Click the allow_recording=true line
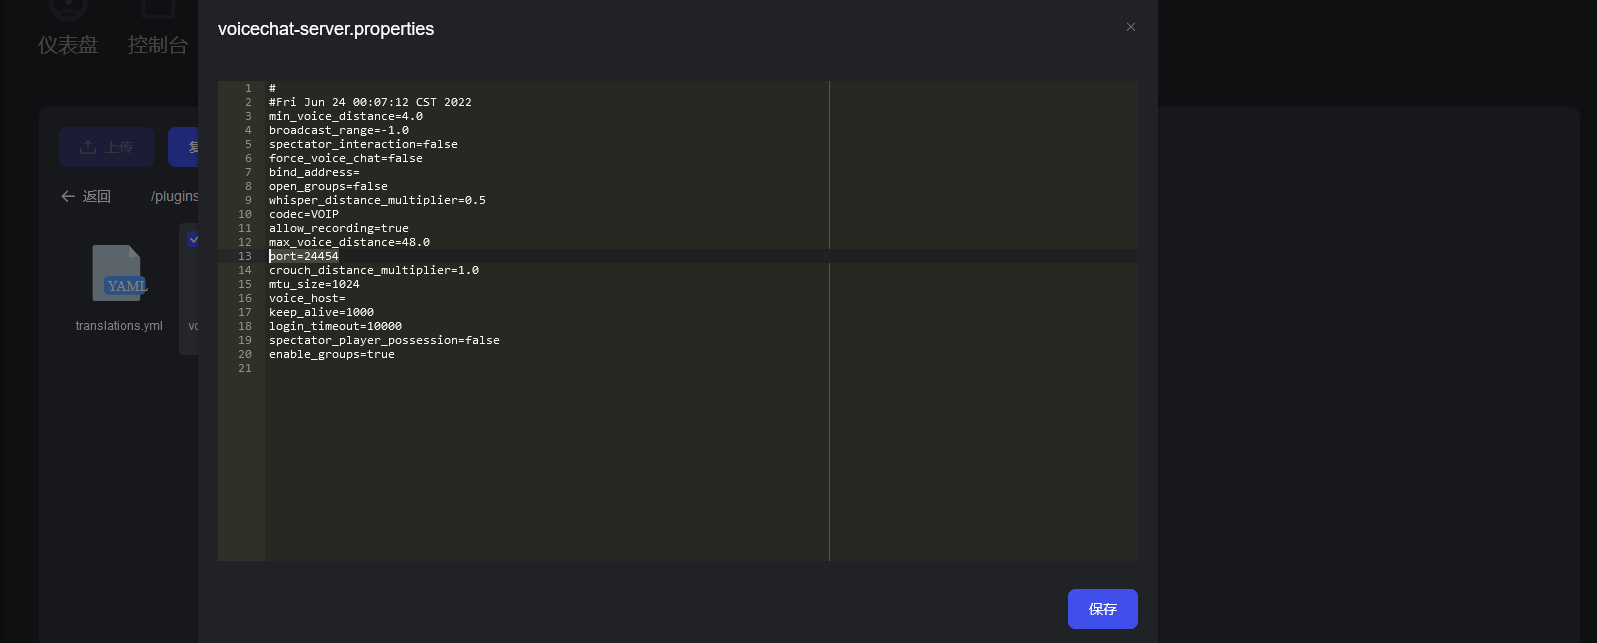 coord(338,228)
